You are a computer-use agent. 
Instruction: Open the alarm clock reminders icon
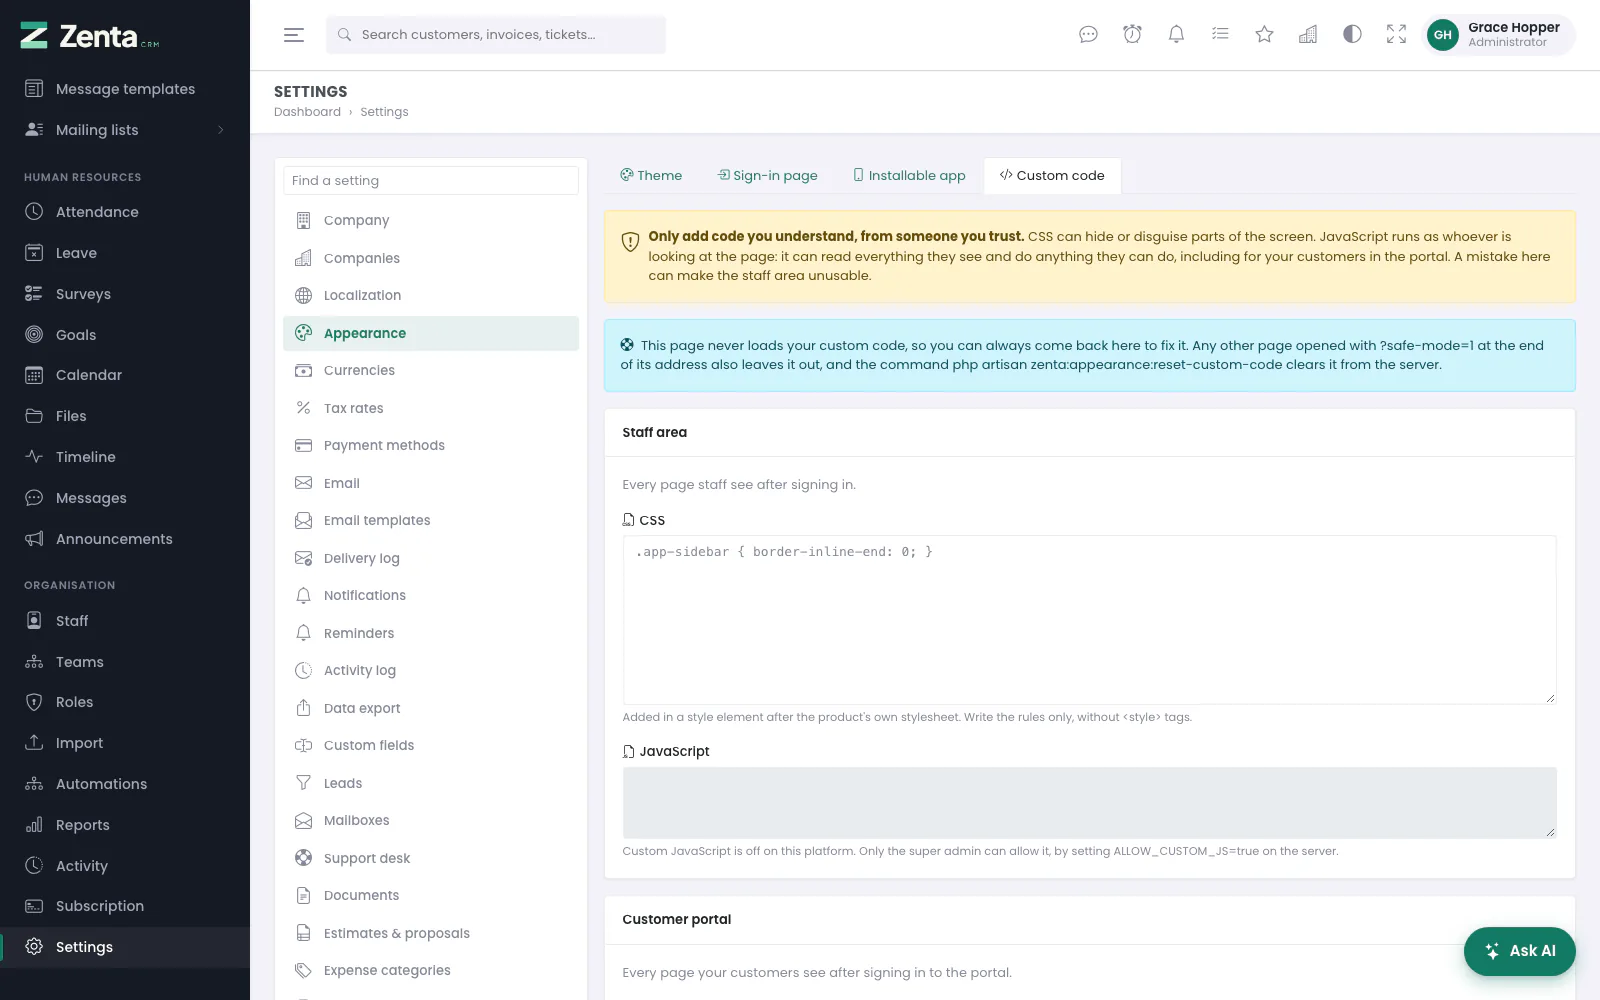click(1132, 35)
